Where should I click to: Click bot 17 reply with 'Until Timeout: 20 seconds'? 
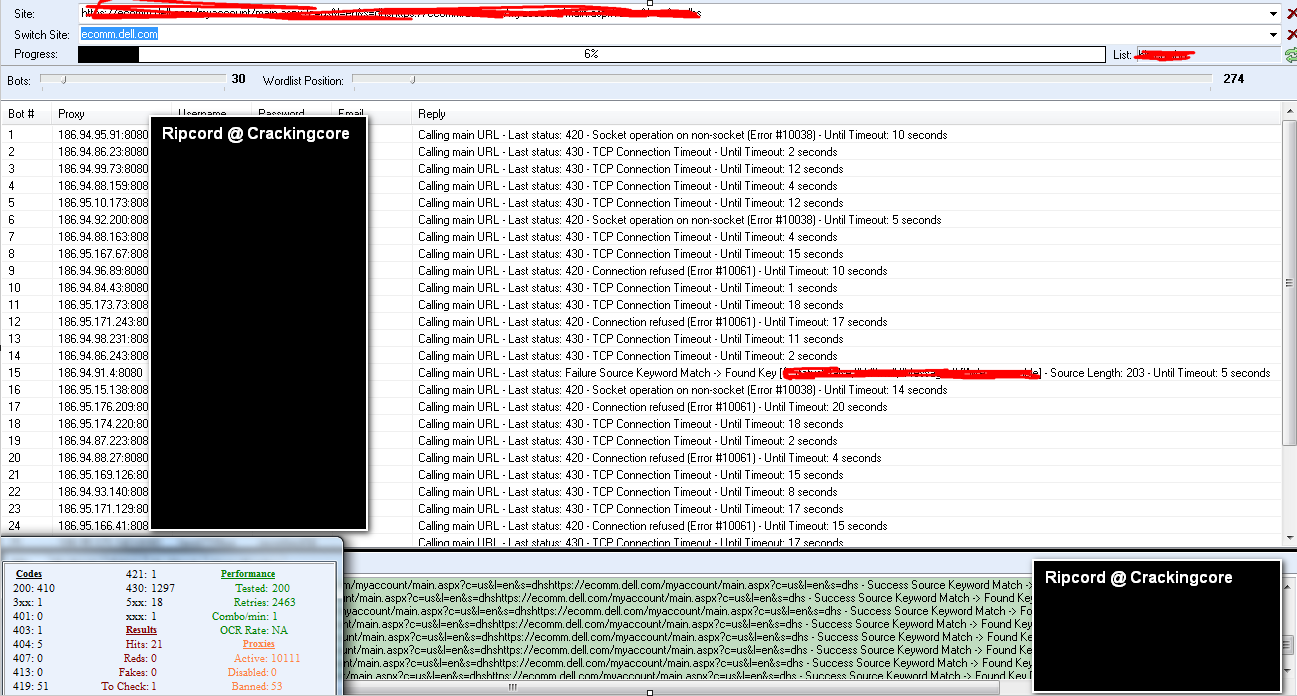pos(653,407)
